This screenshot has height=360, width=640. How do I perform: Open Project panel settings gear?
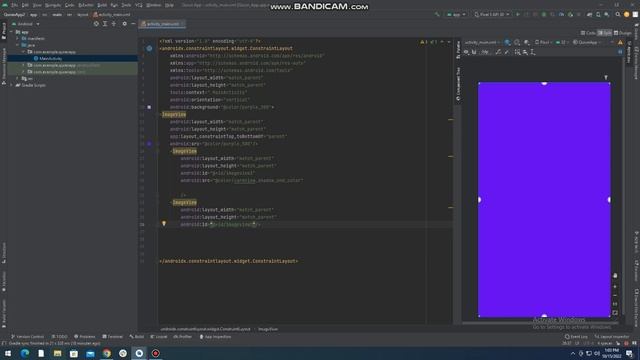pyautogui.click(x=124, y=24)
